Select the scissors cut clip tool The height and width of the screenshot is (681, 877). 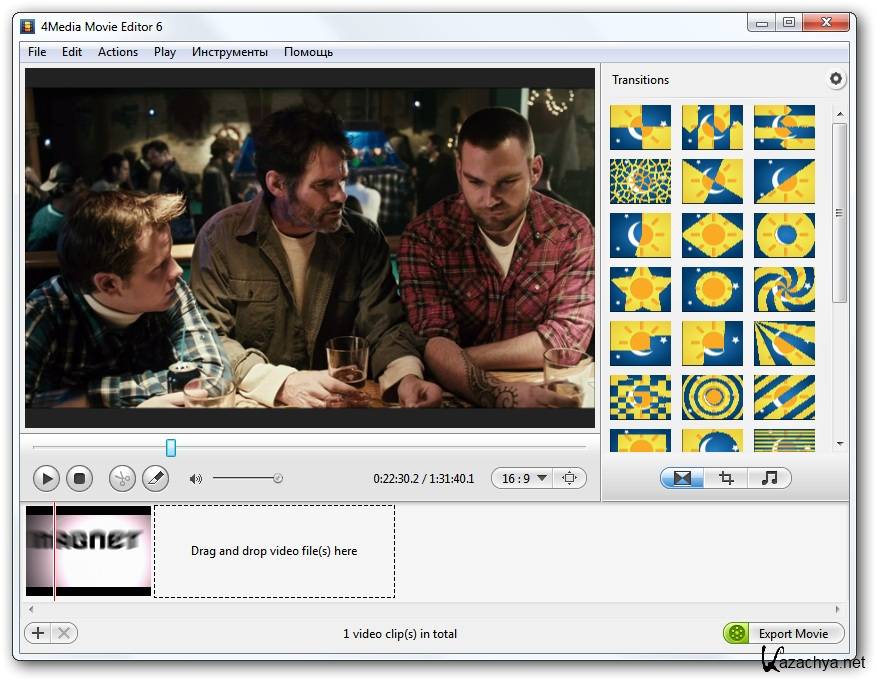121,478
